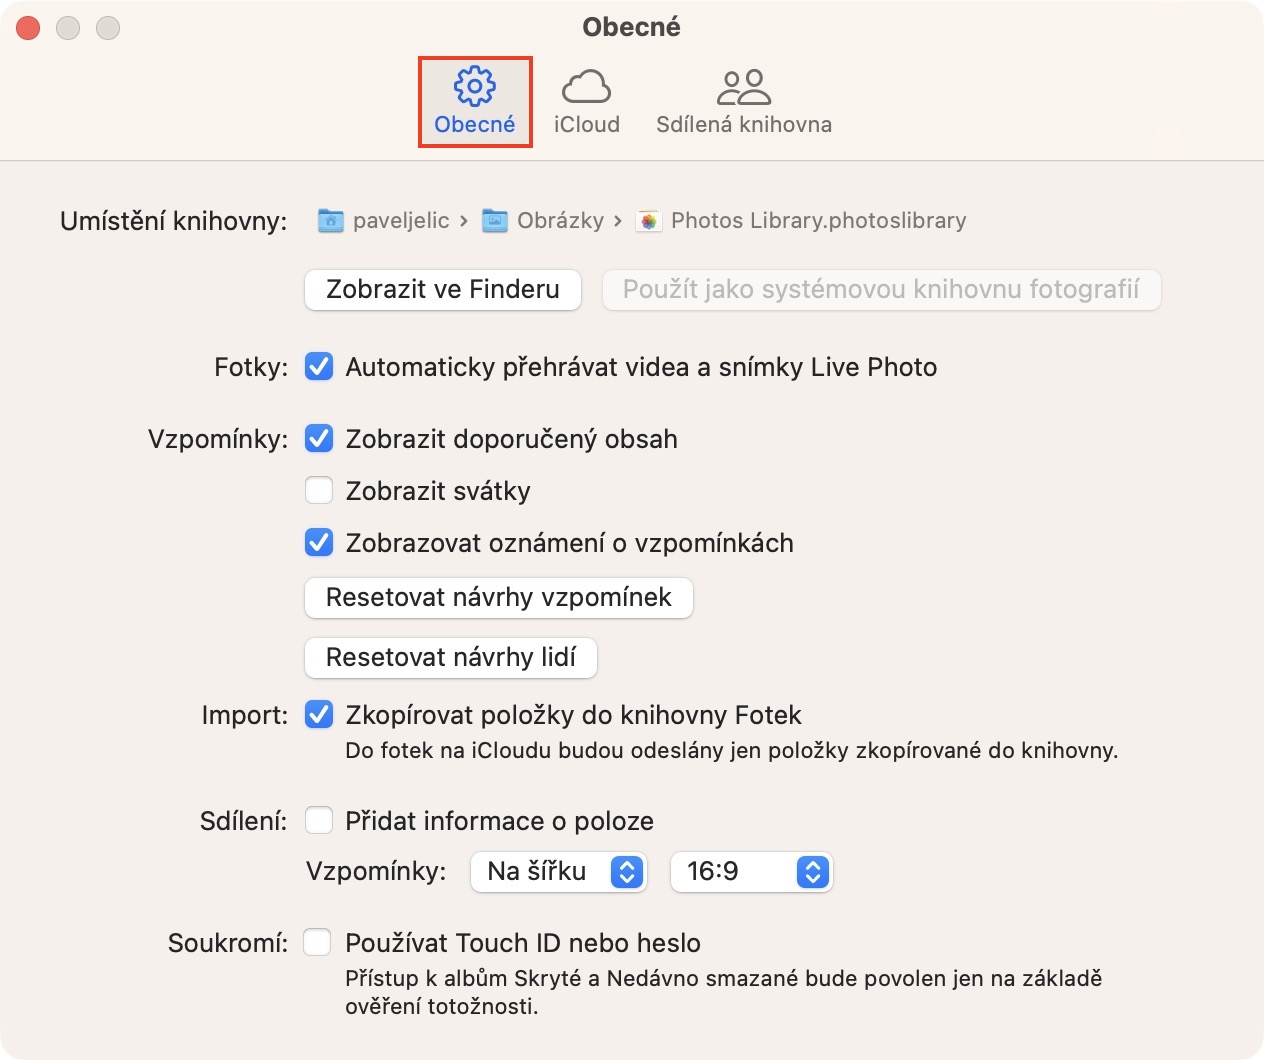Disable automatic playback of videos and Live Photos
This screenshot has height=1060, width=1264.
pos(319,367)
